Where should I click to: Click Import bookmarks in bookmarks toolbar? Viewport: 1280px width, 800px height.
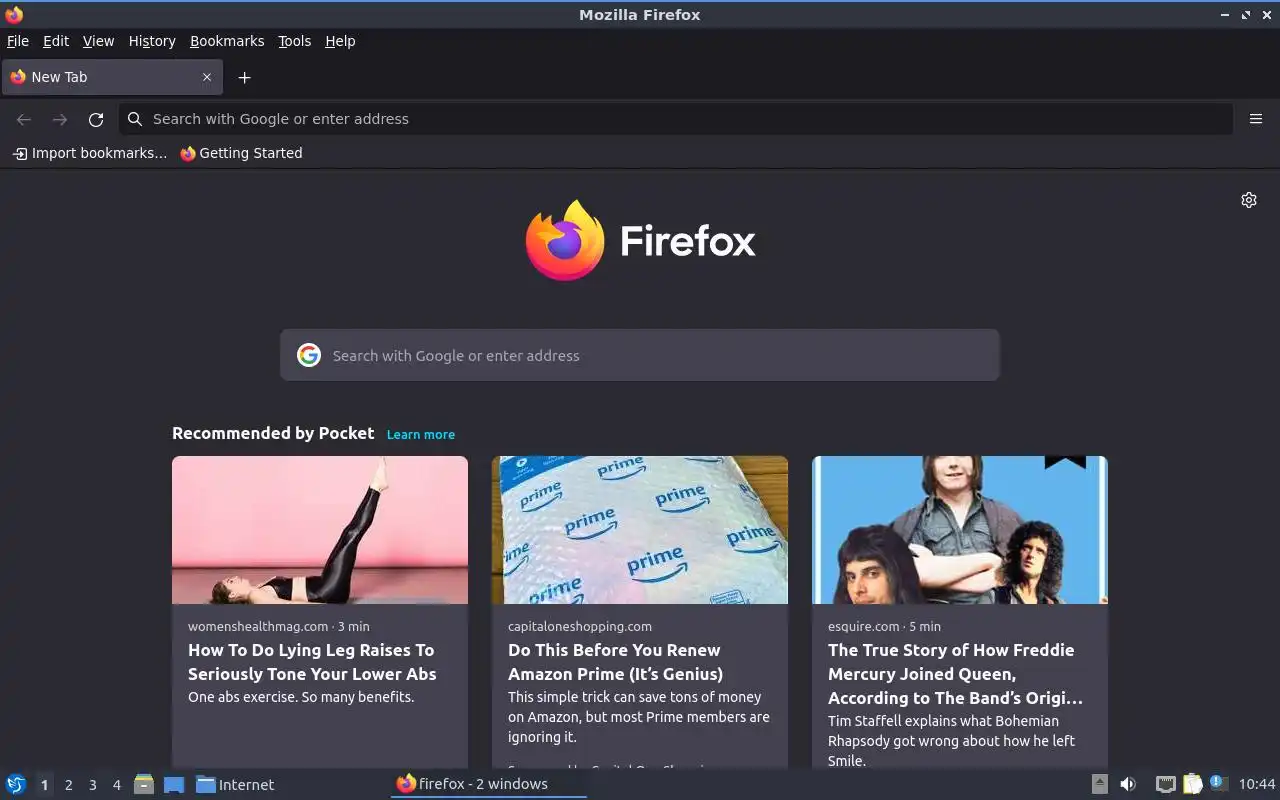click(89, 153)
